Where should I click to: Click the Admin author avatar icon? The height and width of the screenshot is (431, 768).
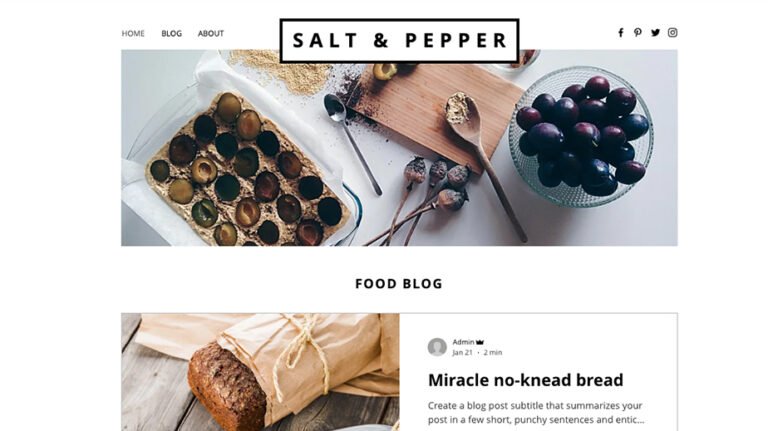[437, 347]
